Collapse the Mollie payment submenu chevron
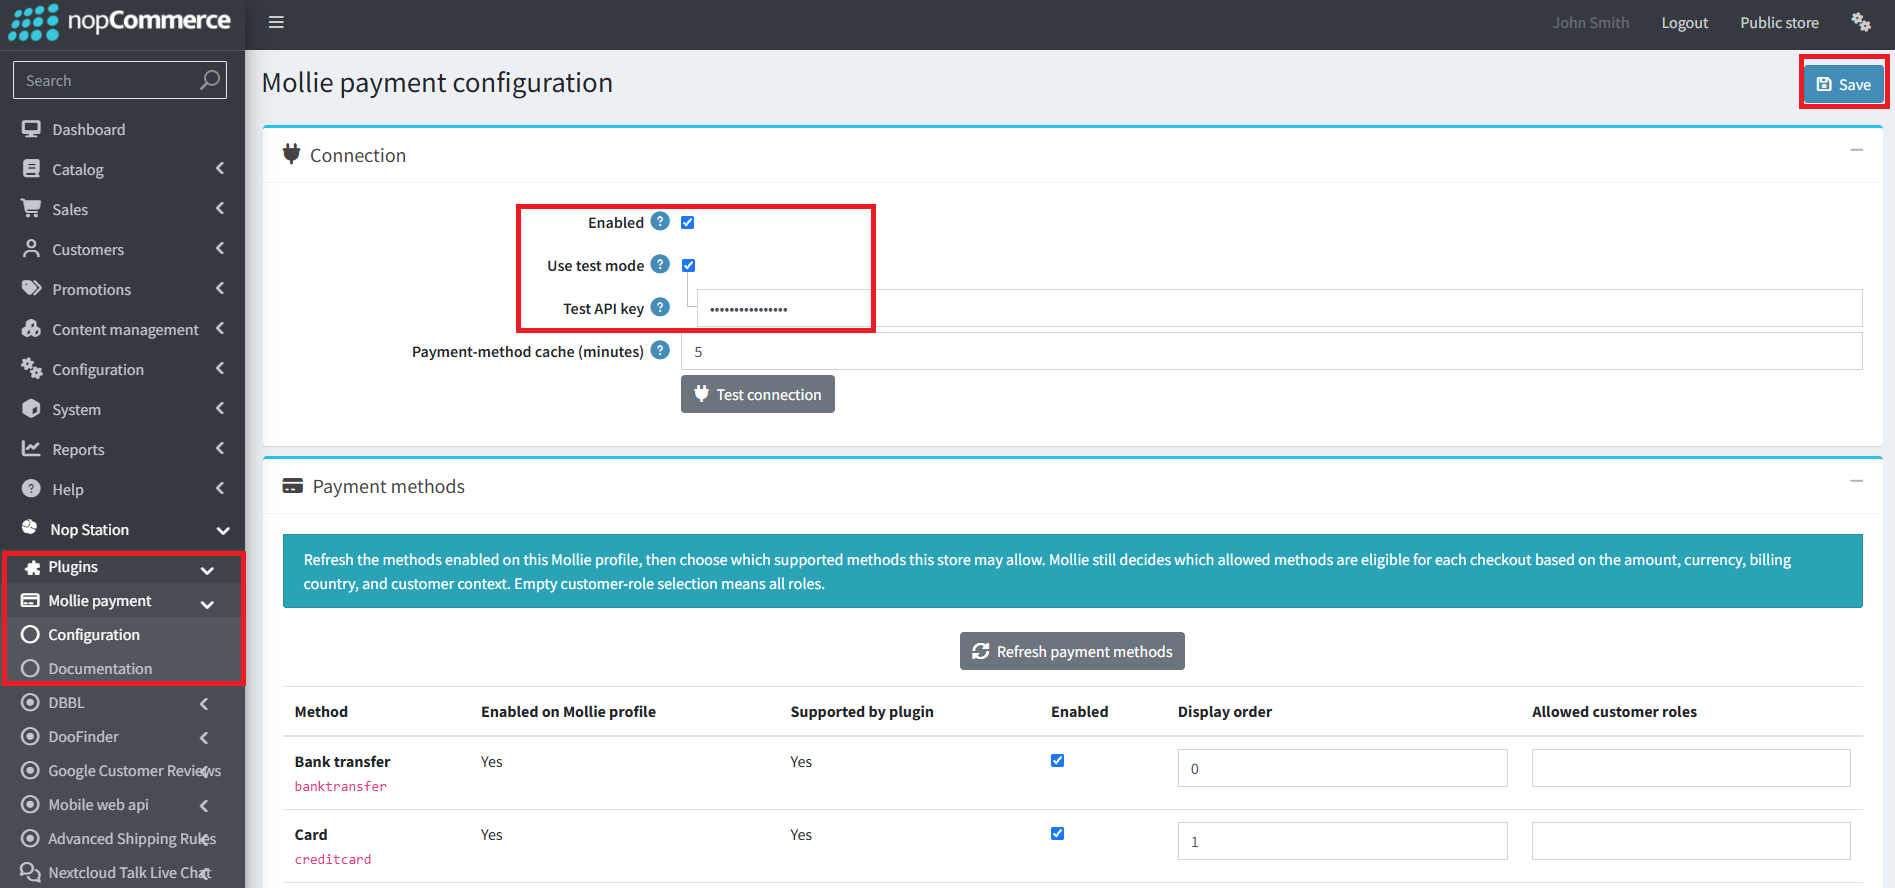 207,604
